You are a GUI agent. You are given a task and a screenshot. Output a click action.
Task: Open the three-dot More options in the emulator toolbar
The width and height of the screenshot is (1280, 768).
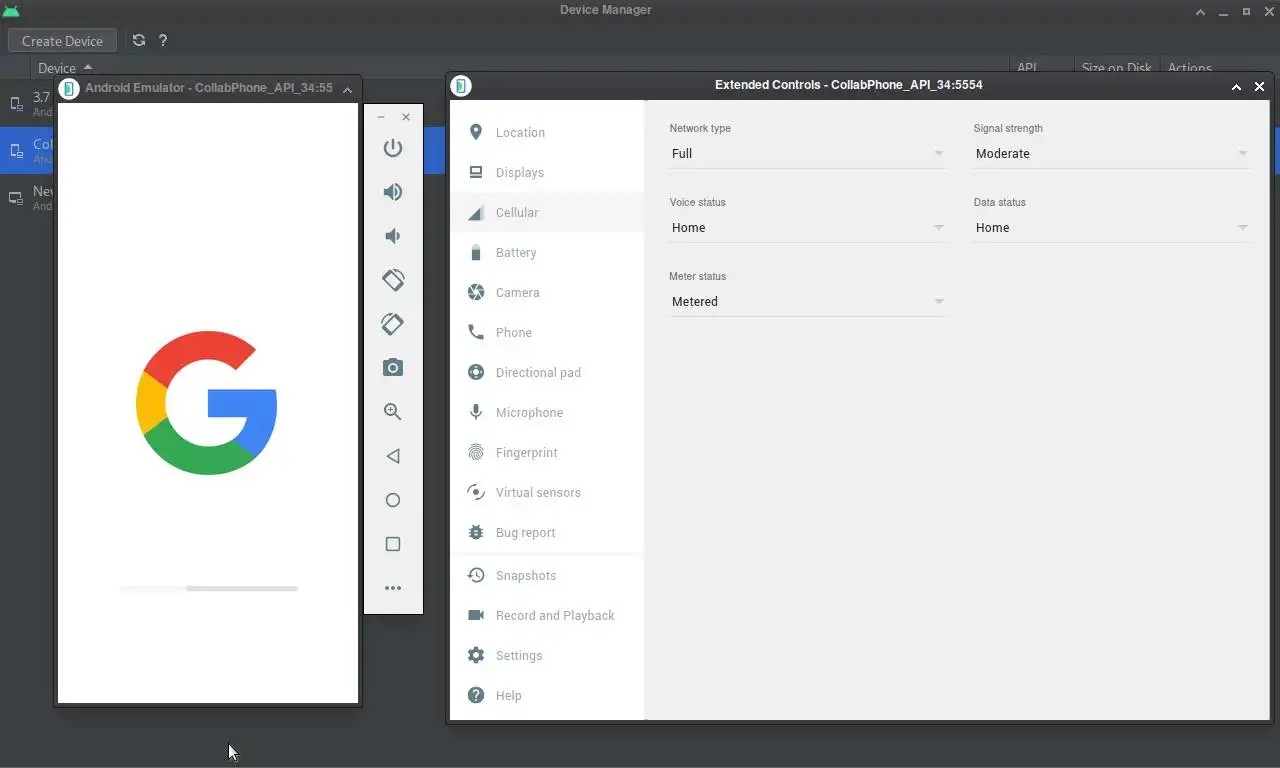click(393, 588)
